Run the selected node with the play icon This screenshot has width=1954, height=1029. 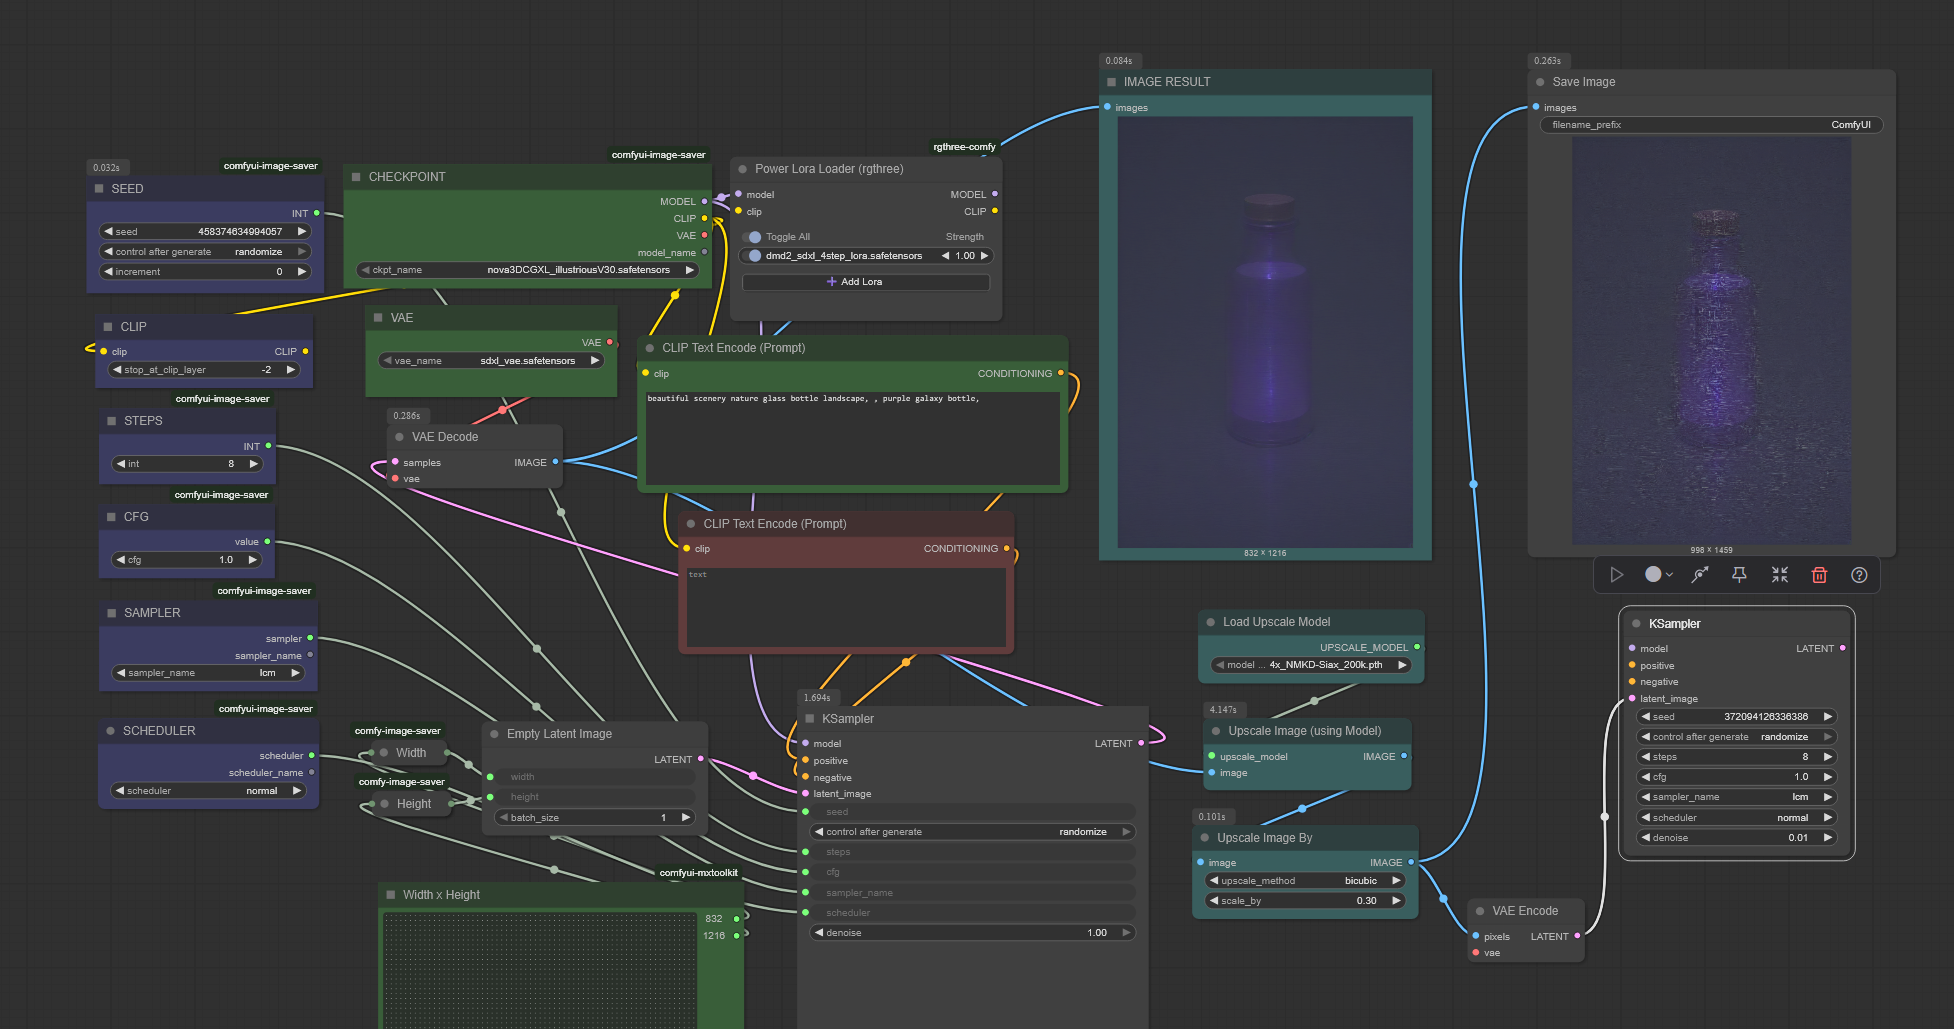tap(1616, 575)
